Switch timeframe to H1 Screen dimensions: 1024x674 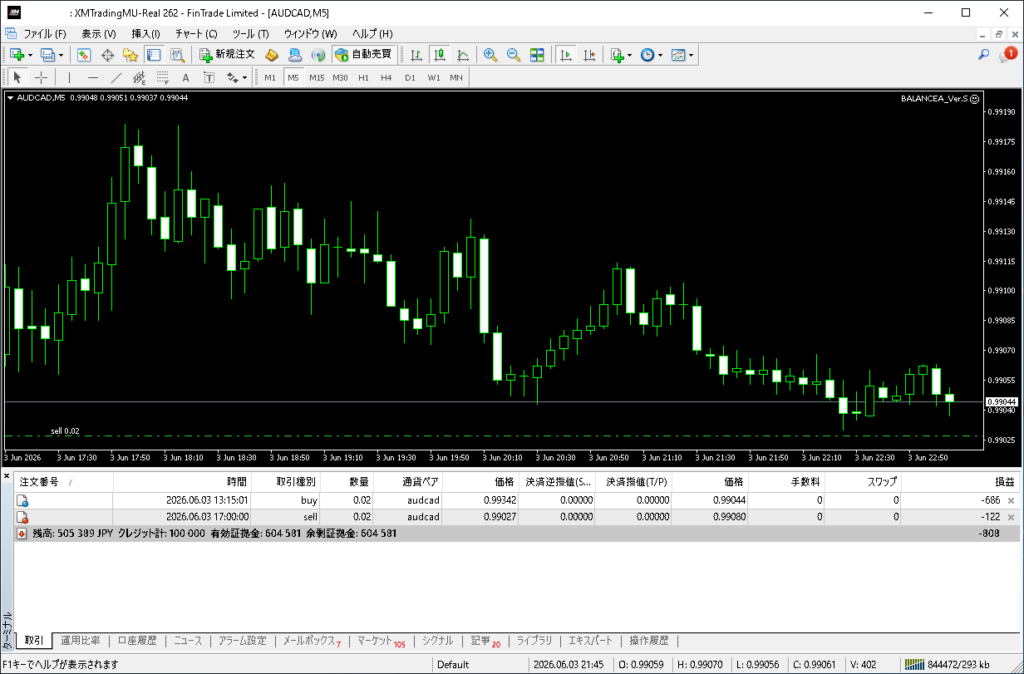[364, 78]
